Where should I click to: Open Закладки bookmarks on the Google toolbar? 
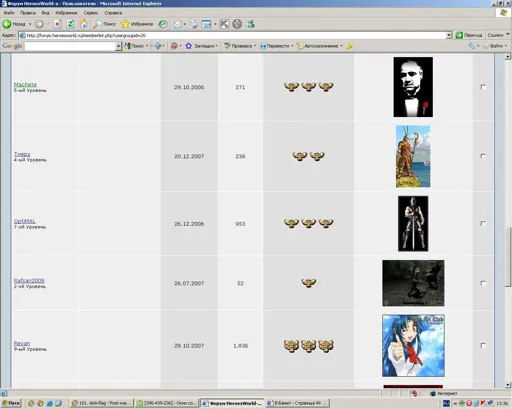200,46
